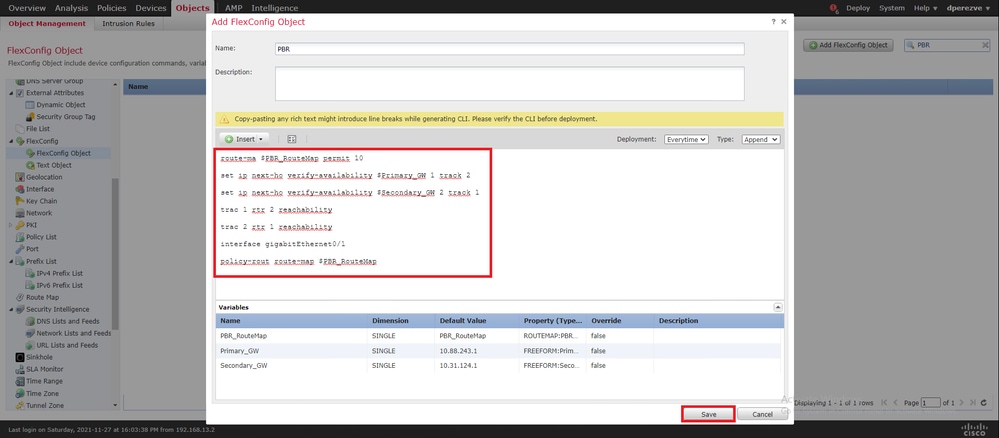Click the page number input field

pos(931,403)
